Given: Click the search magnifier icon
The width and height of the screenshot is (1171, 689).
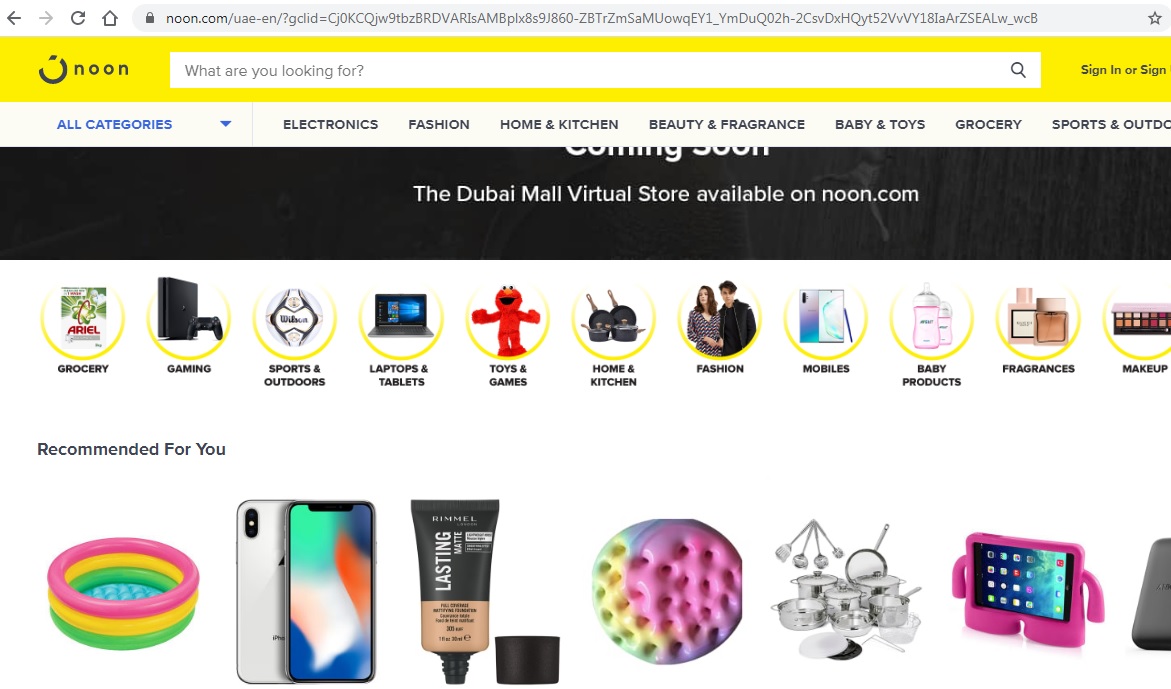Looking at the screenshot, I should click(1018, 70).
